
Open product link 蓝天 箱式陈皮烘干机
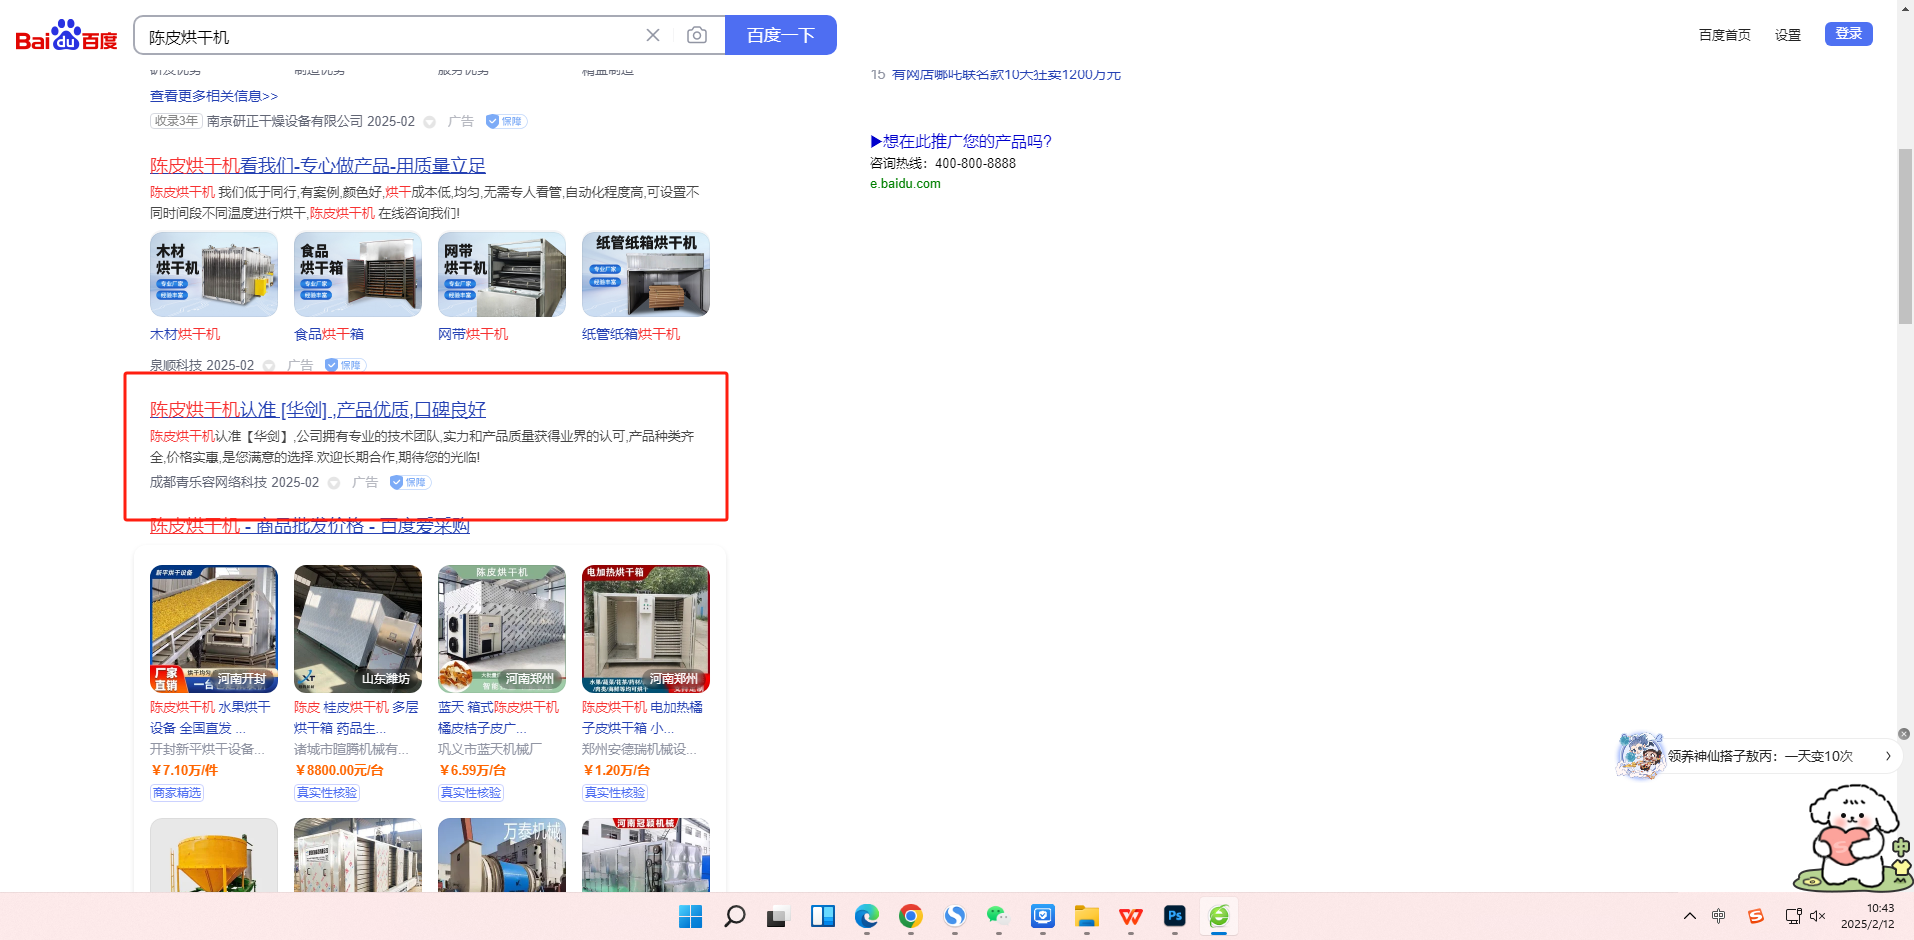[499, 718]
